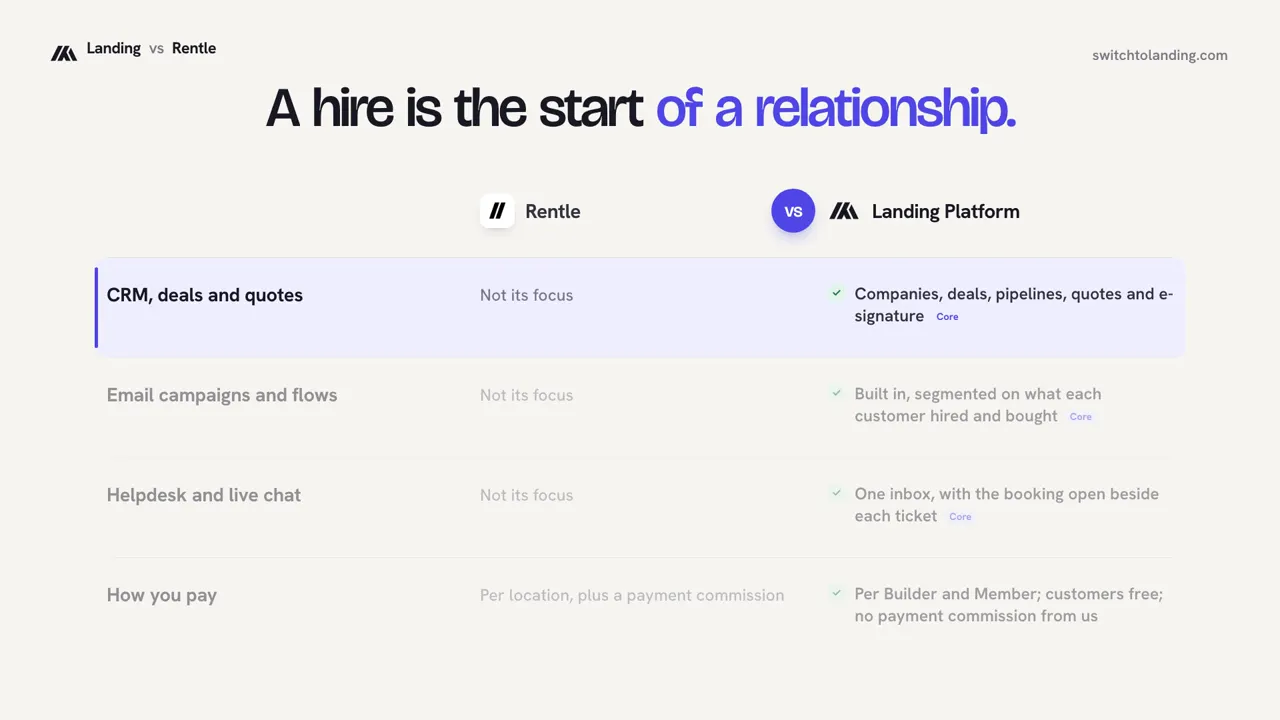1280x720 pixels.
Task: Click the purple active-row indicator bar
Action: [x=96, y=307]
